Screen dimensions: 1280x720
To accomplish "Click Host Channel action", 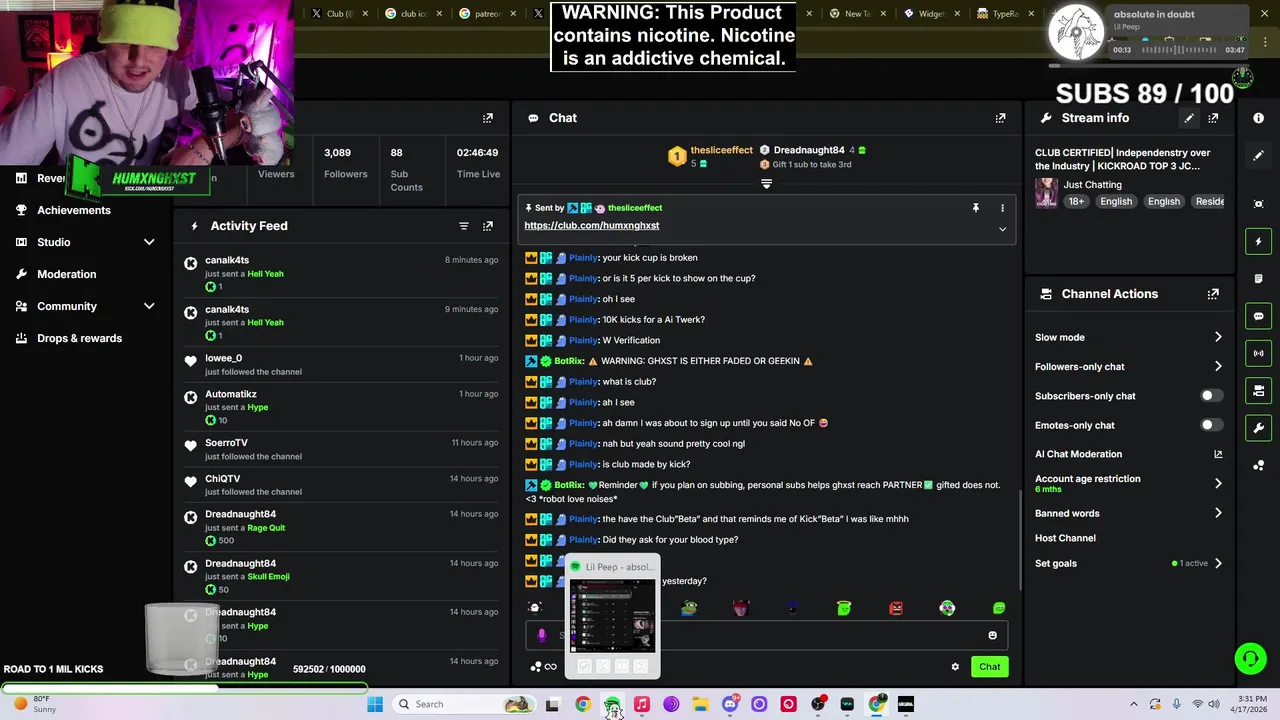I will coord(1065,538).
